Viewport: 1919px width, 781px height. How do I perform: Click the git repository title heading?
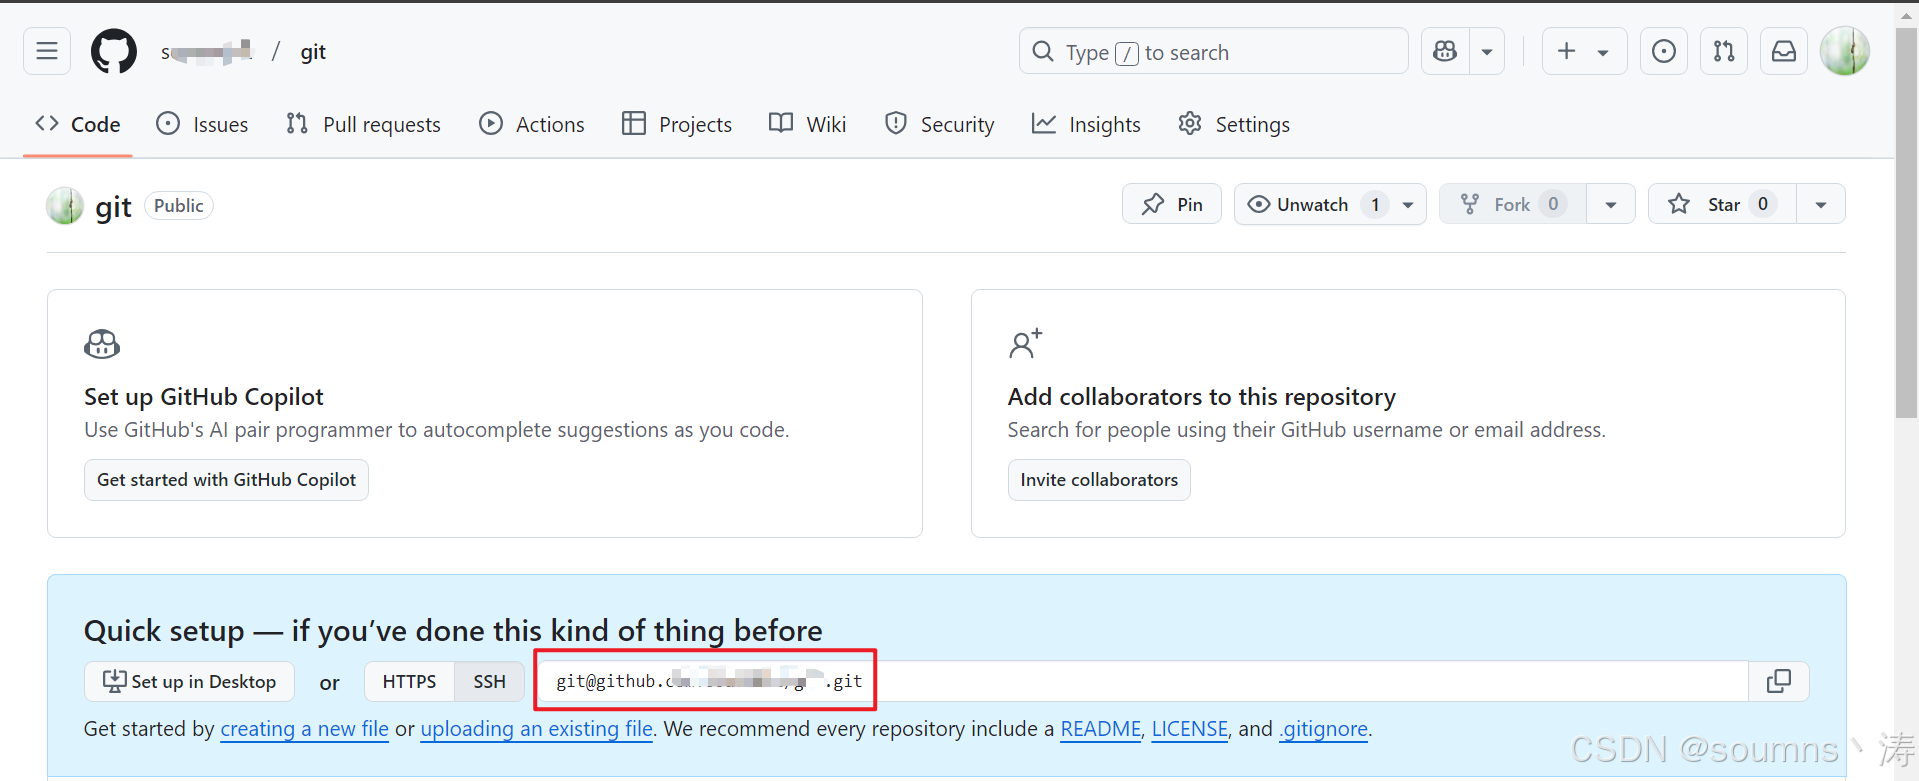[x=113, y=207]
